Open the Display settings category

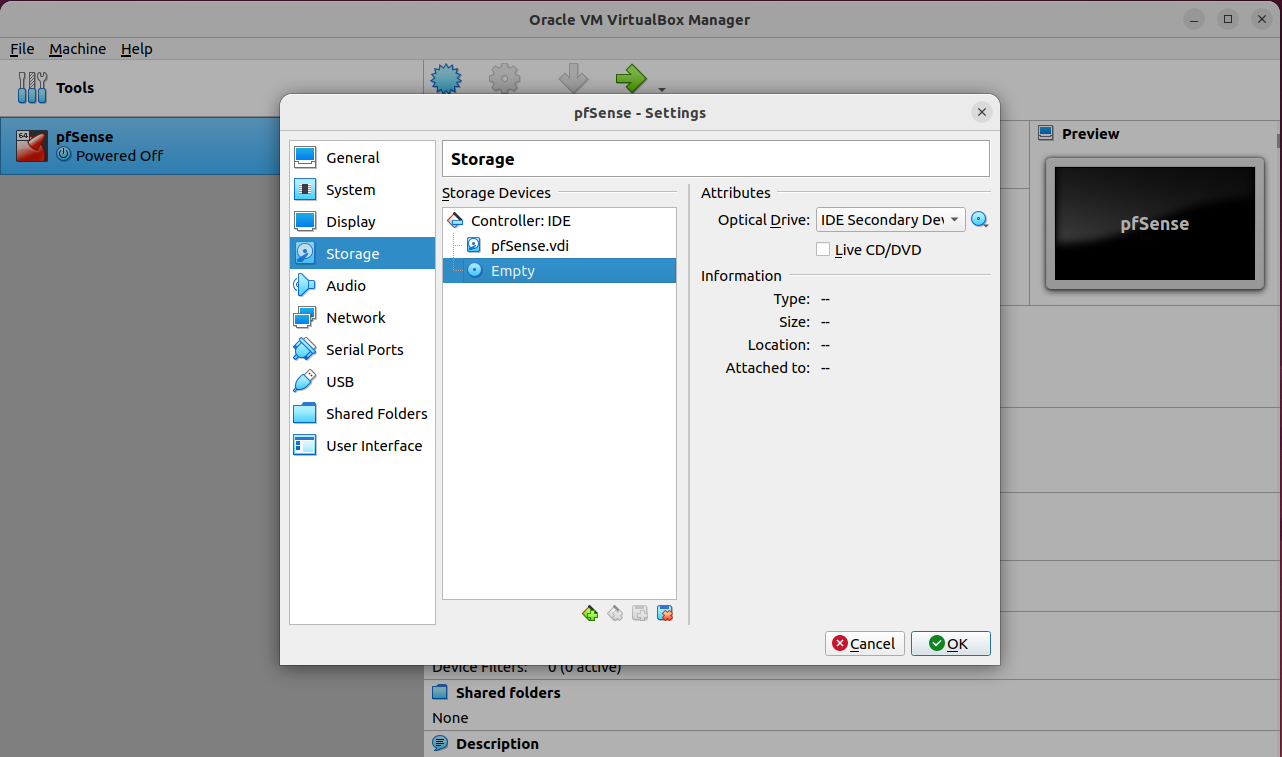point(362,222)
